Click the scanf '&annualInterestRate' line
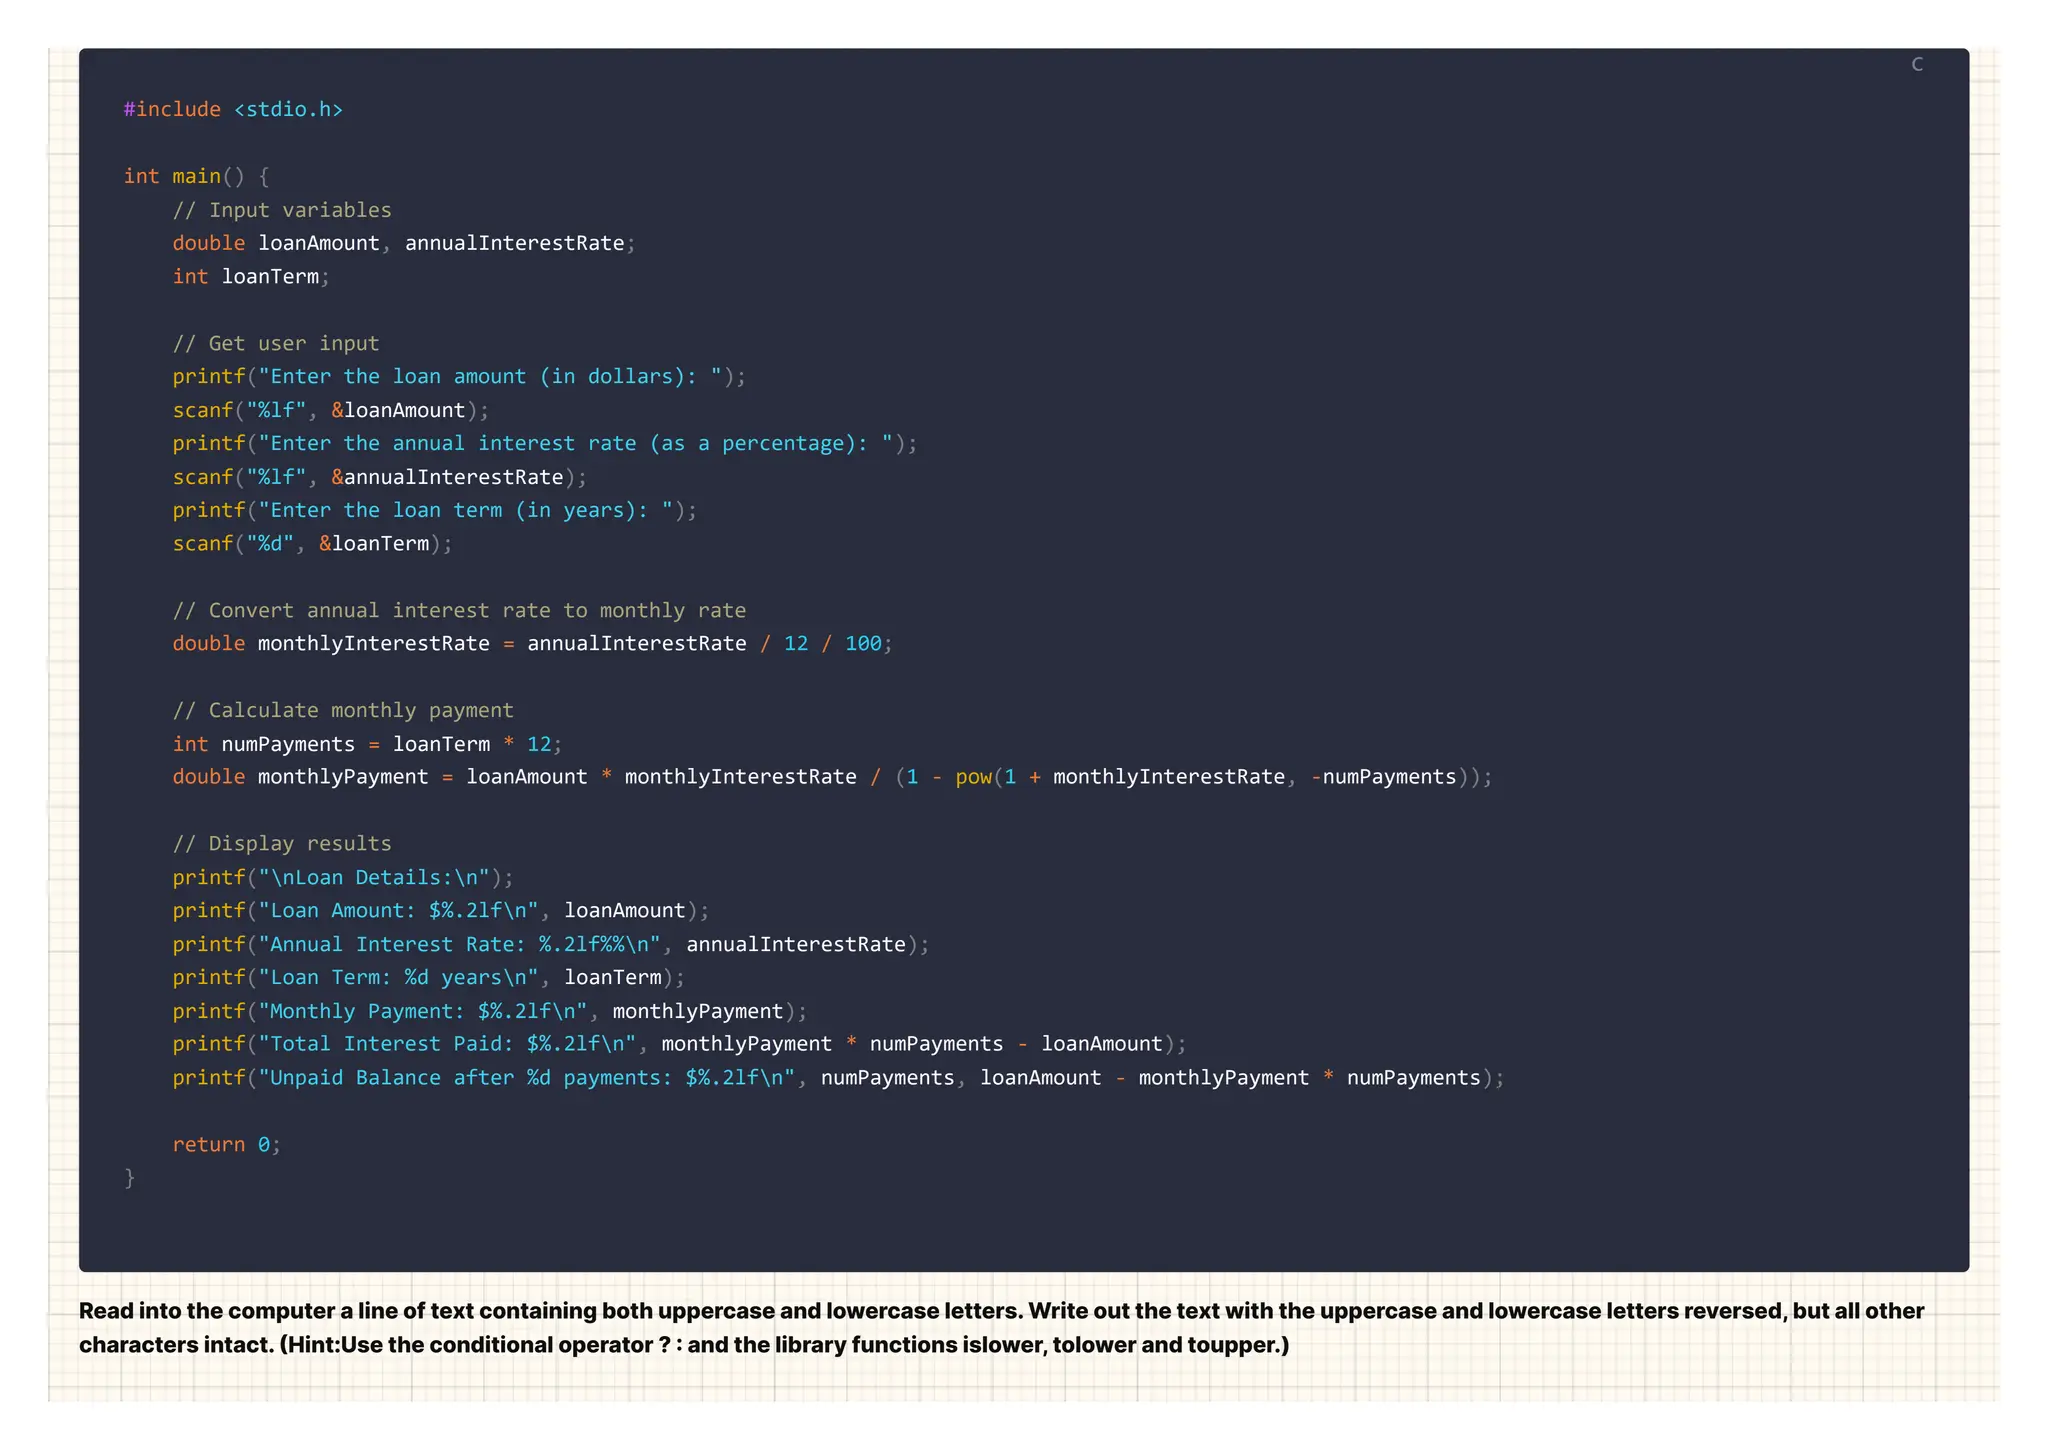 pyautogui.click(x=380, y=477)
